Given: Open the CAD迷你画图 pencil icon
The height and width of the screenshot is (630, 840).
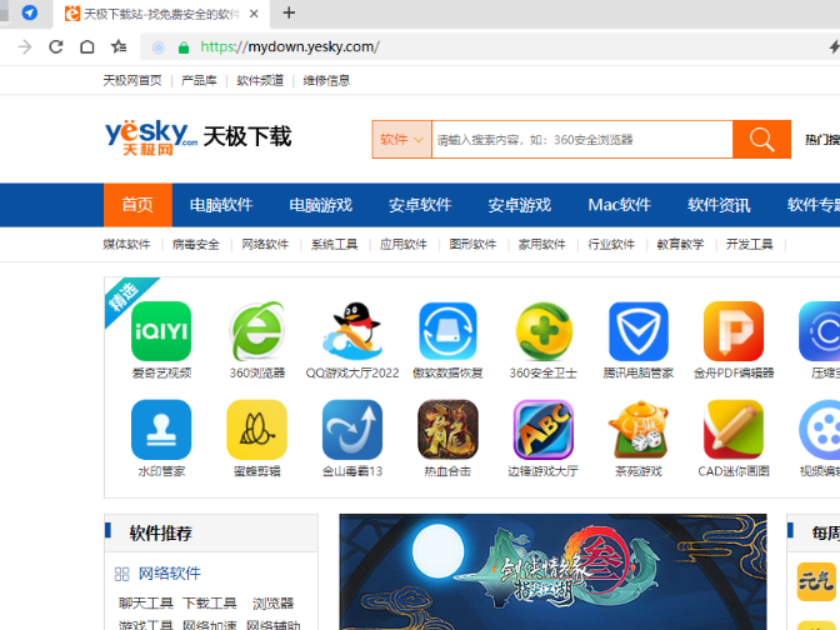Looking at the screenshot, I should point(734,430).
